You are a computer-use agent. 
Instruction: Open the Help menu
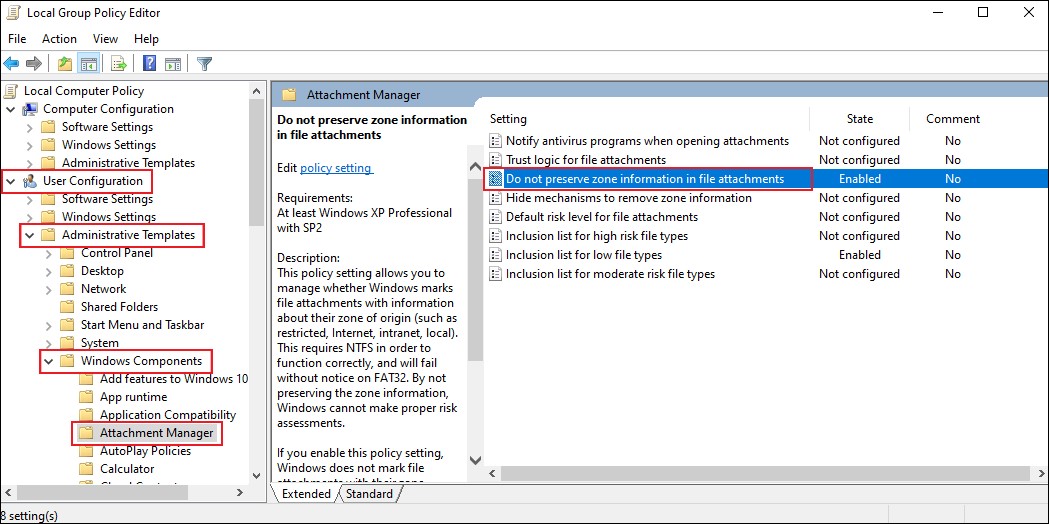(x=147, y=39)
